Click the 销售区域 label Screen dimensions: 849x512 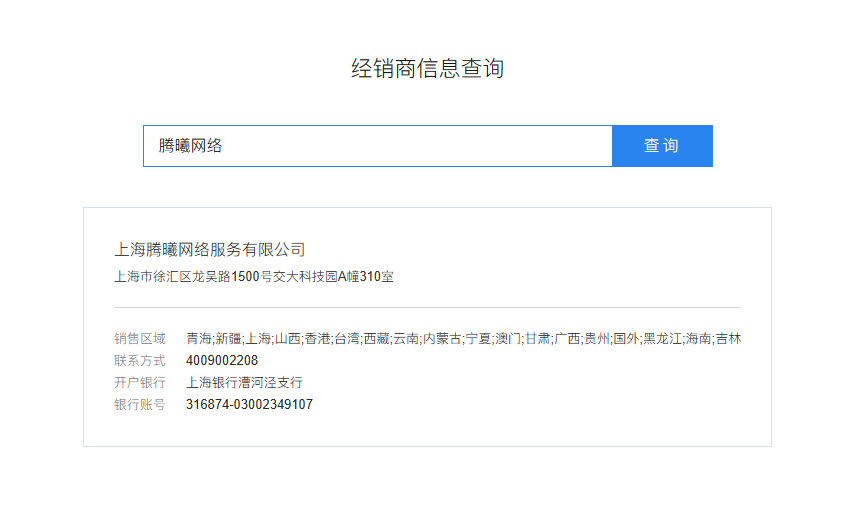click(140, 339)
